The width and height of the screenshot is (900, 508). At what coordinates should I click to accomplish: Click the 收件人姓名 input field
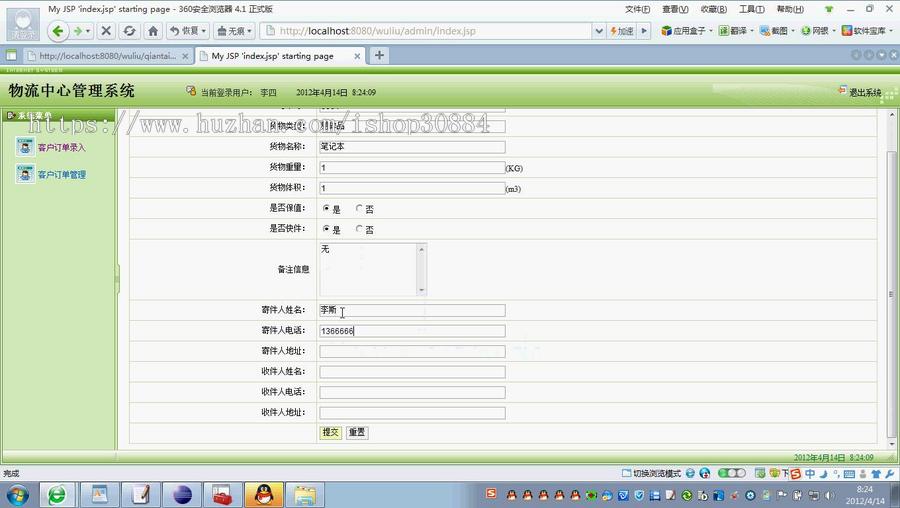(x=412, y=372)
